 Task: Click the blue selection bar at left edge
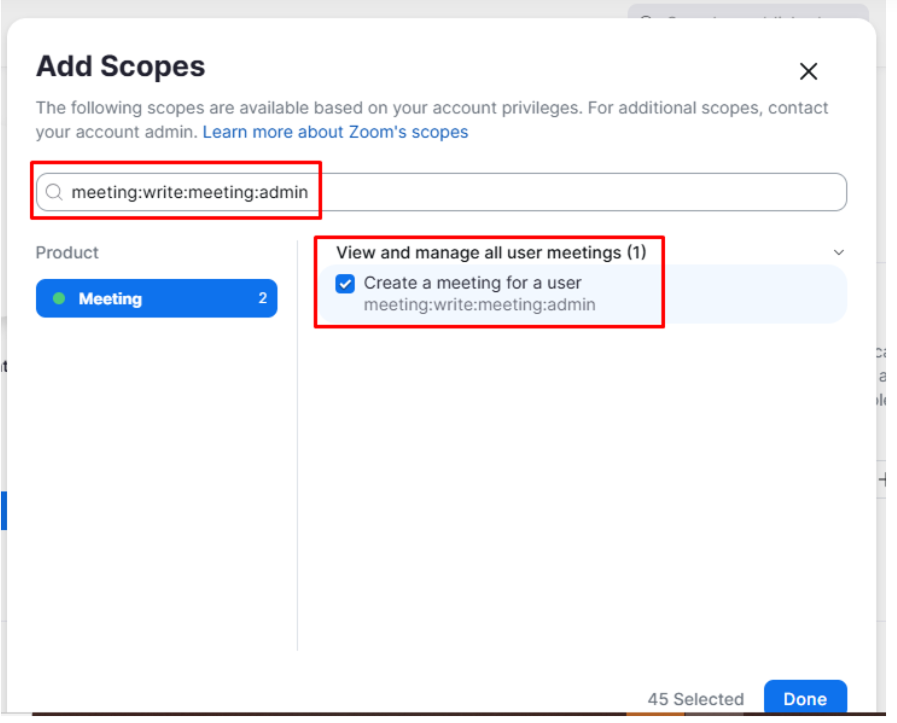[x=3, y=510]
